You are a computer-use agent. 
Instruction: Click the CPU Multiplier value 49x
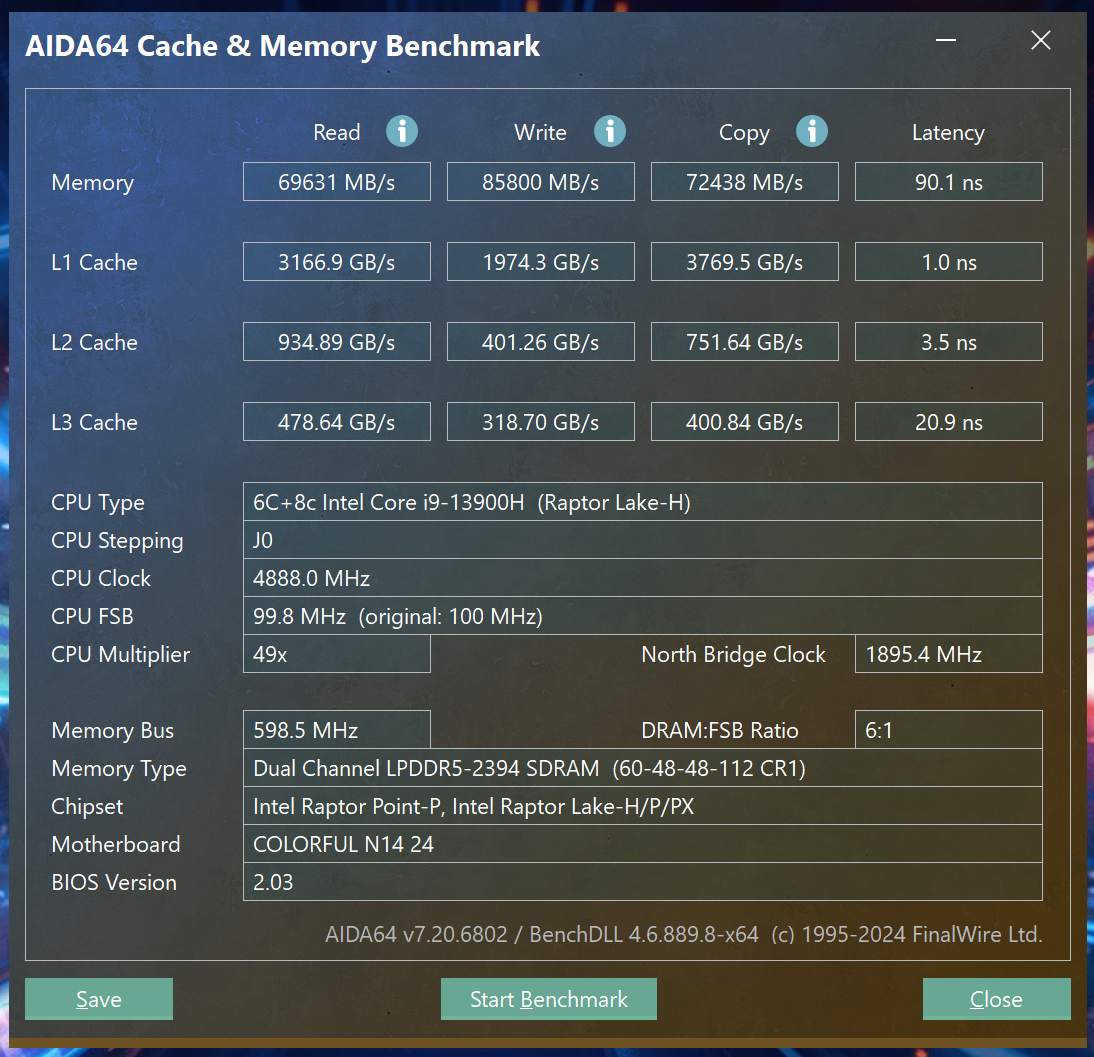tap(337, 654)
